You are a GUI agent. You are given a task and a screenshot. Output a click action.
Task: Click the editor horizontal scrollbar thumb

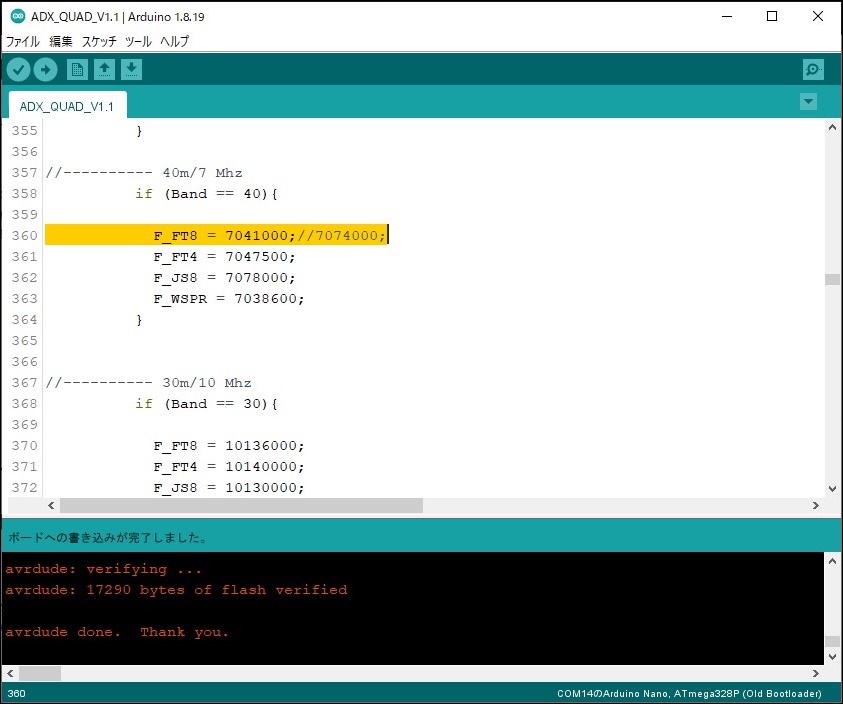click(x=241, y=506)
